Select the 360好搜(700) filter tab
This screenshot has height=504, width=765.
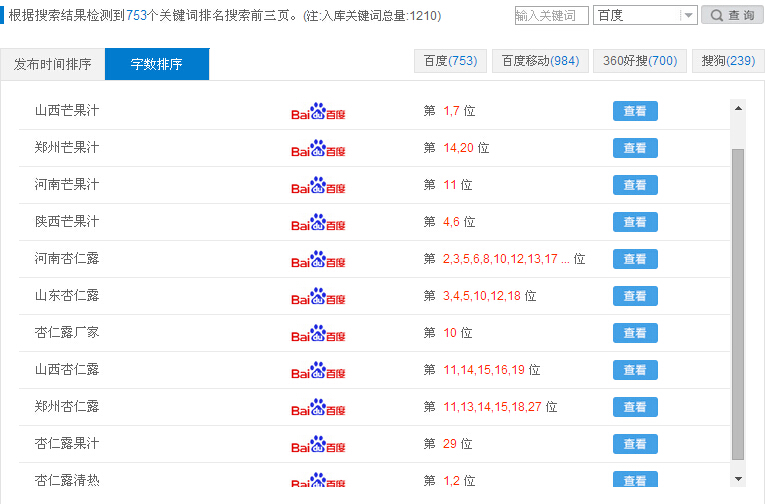[x=640, y=61]
